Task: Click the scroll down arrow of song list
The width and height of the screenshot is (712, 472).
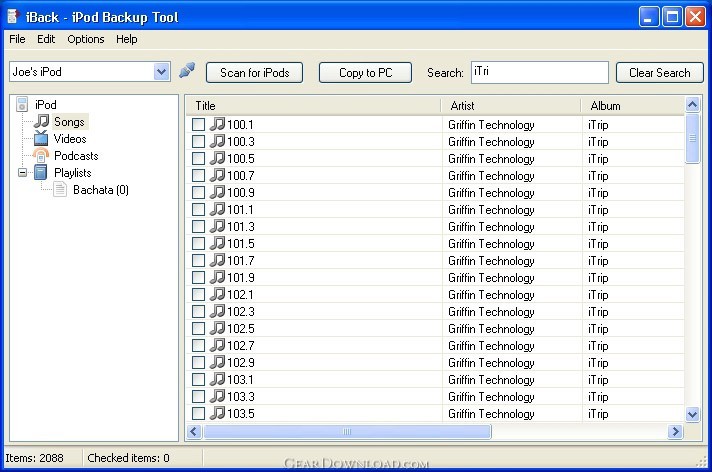Action: point(692,414)
